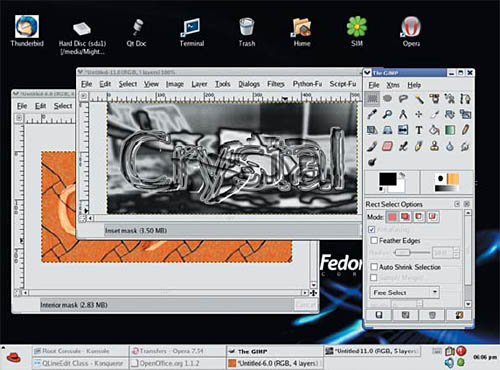500x370 pixels.
Task: Toggle Auto Shrink Selection checkbox
Action: (374, 267)
